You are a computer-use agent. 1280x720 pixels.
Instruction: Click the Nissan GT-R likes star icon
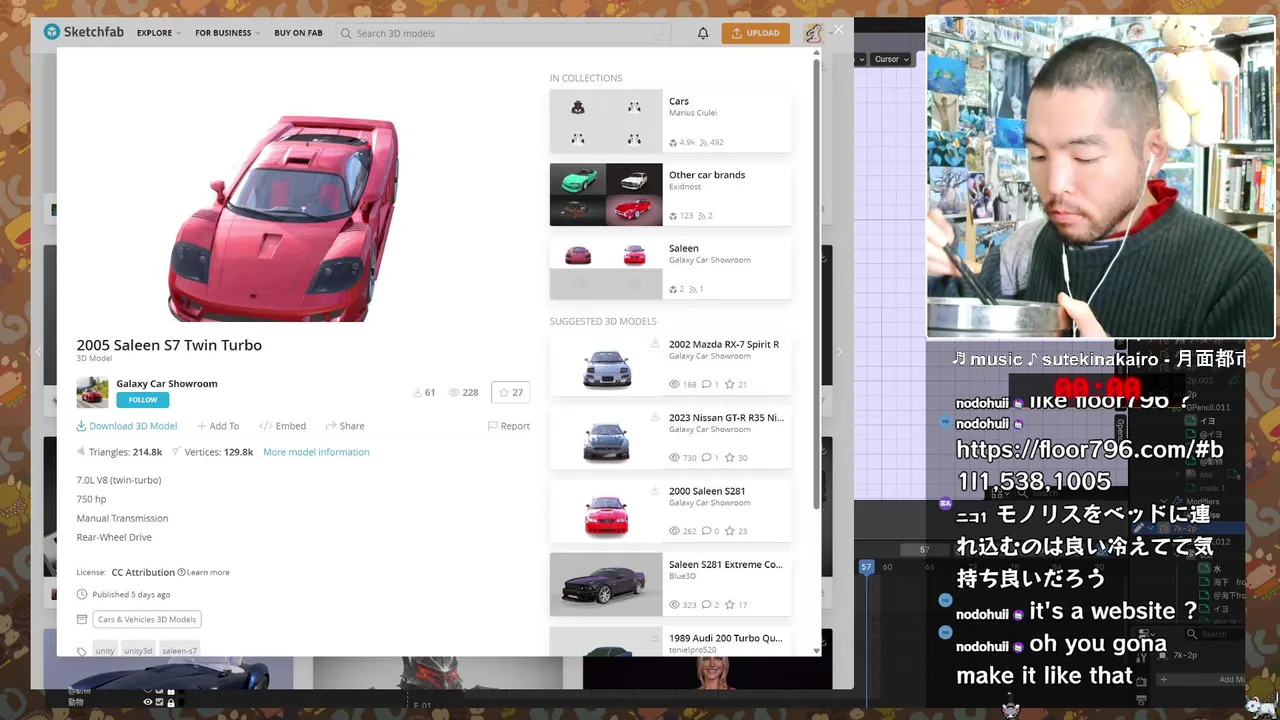[x=730, y=458]
